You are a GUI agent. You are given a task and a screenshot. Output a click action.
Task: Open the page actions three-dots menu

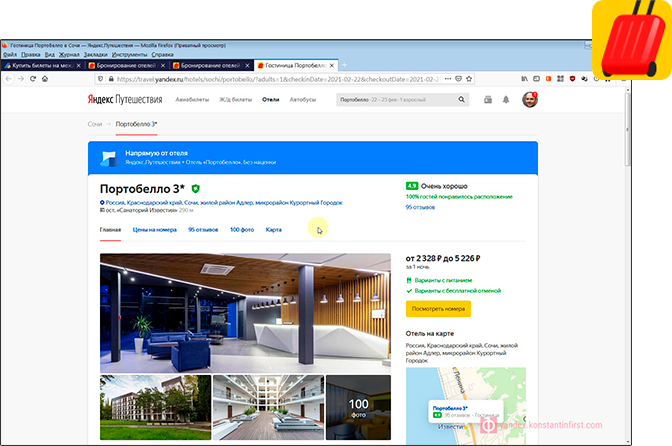click(x=447, y=79)
